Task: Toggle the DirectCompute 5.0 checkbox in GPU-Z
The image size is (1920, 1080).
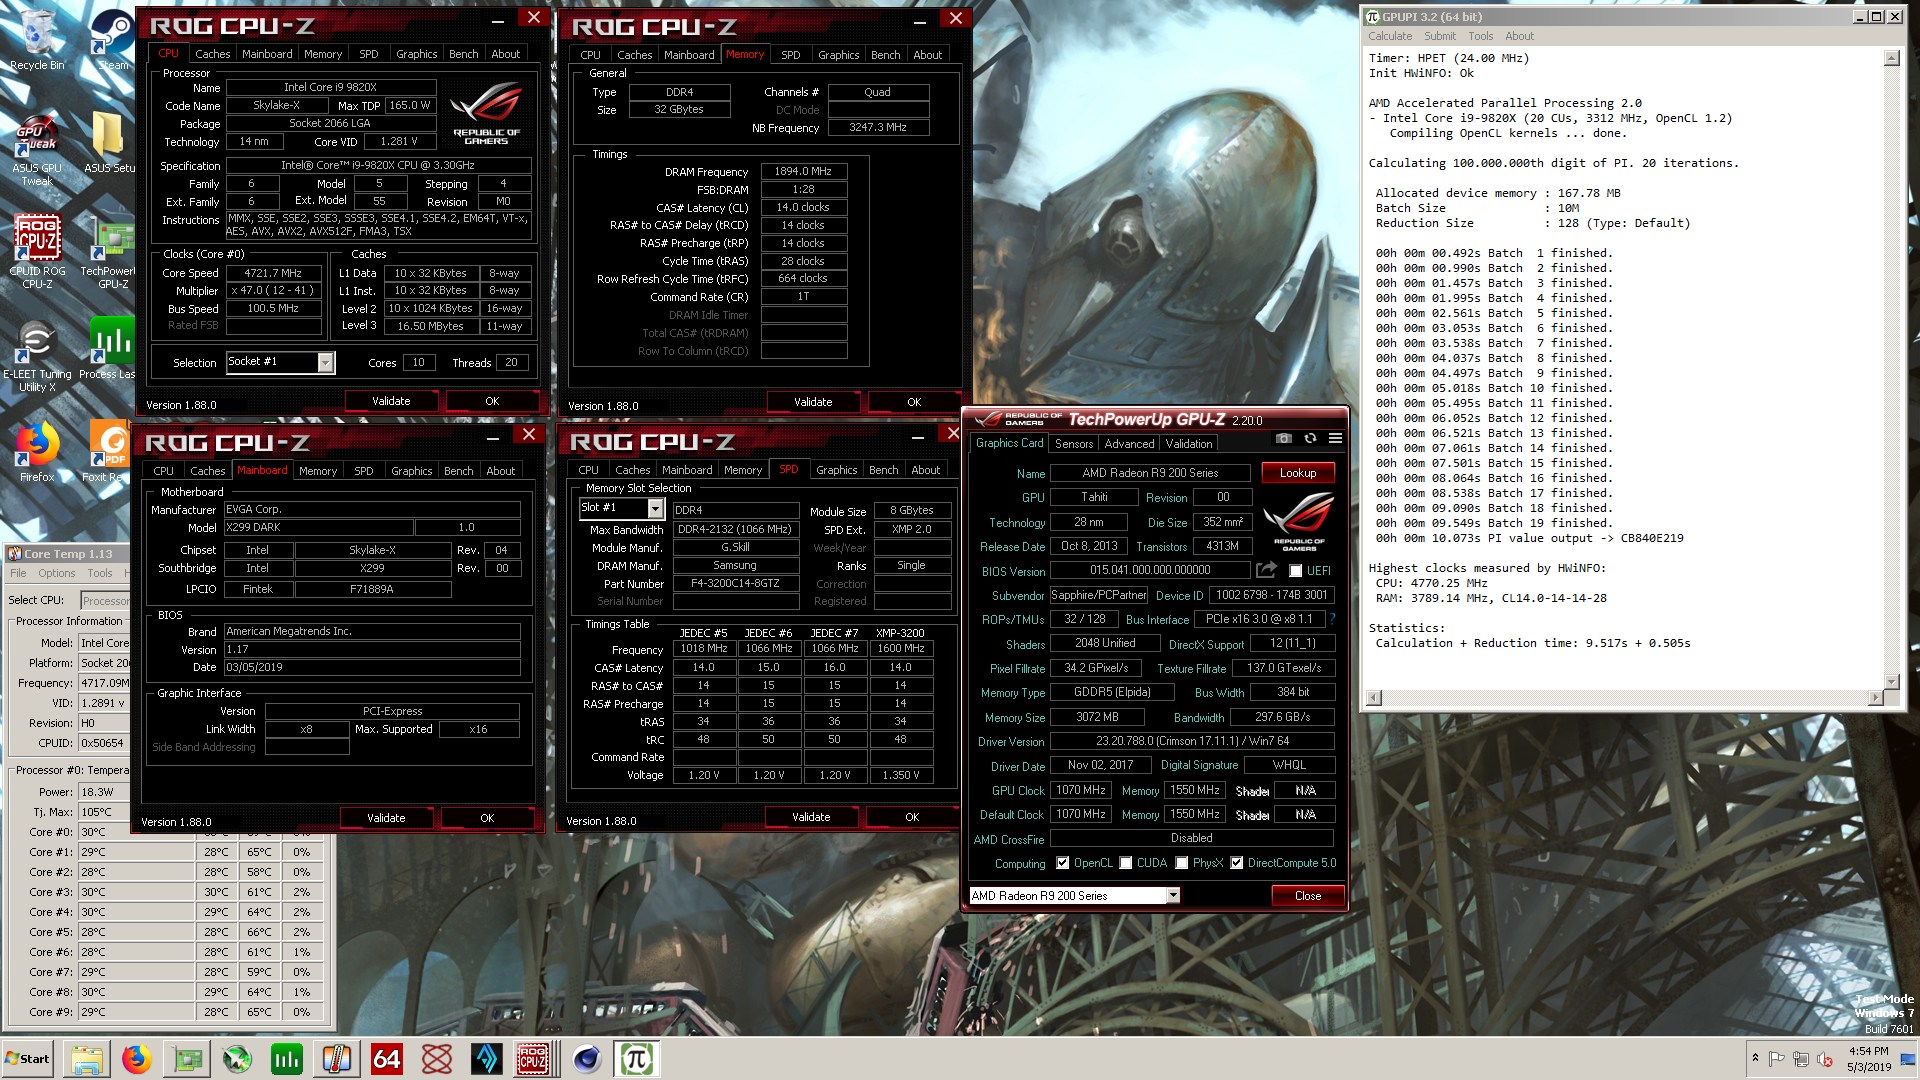Action: 1237,863
